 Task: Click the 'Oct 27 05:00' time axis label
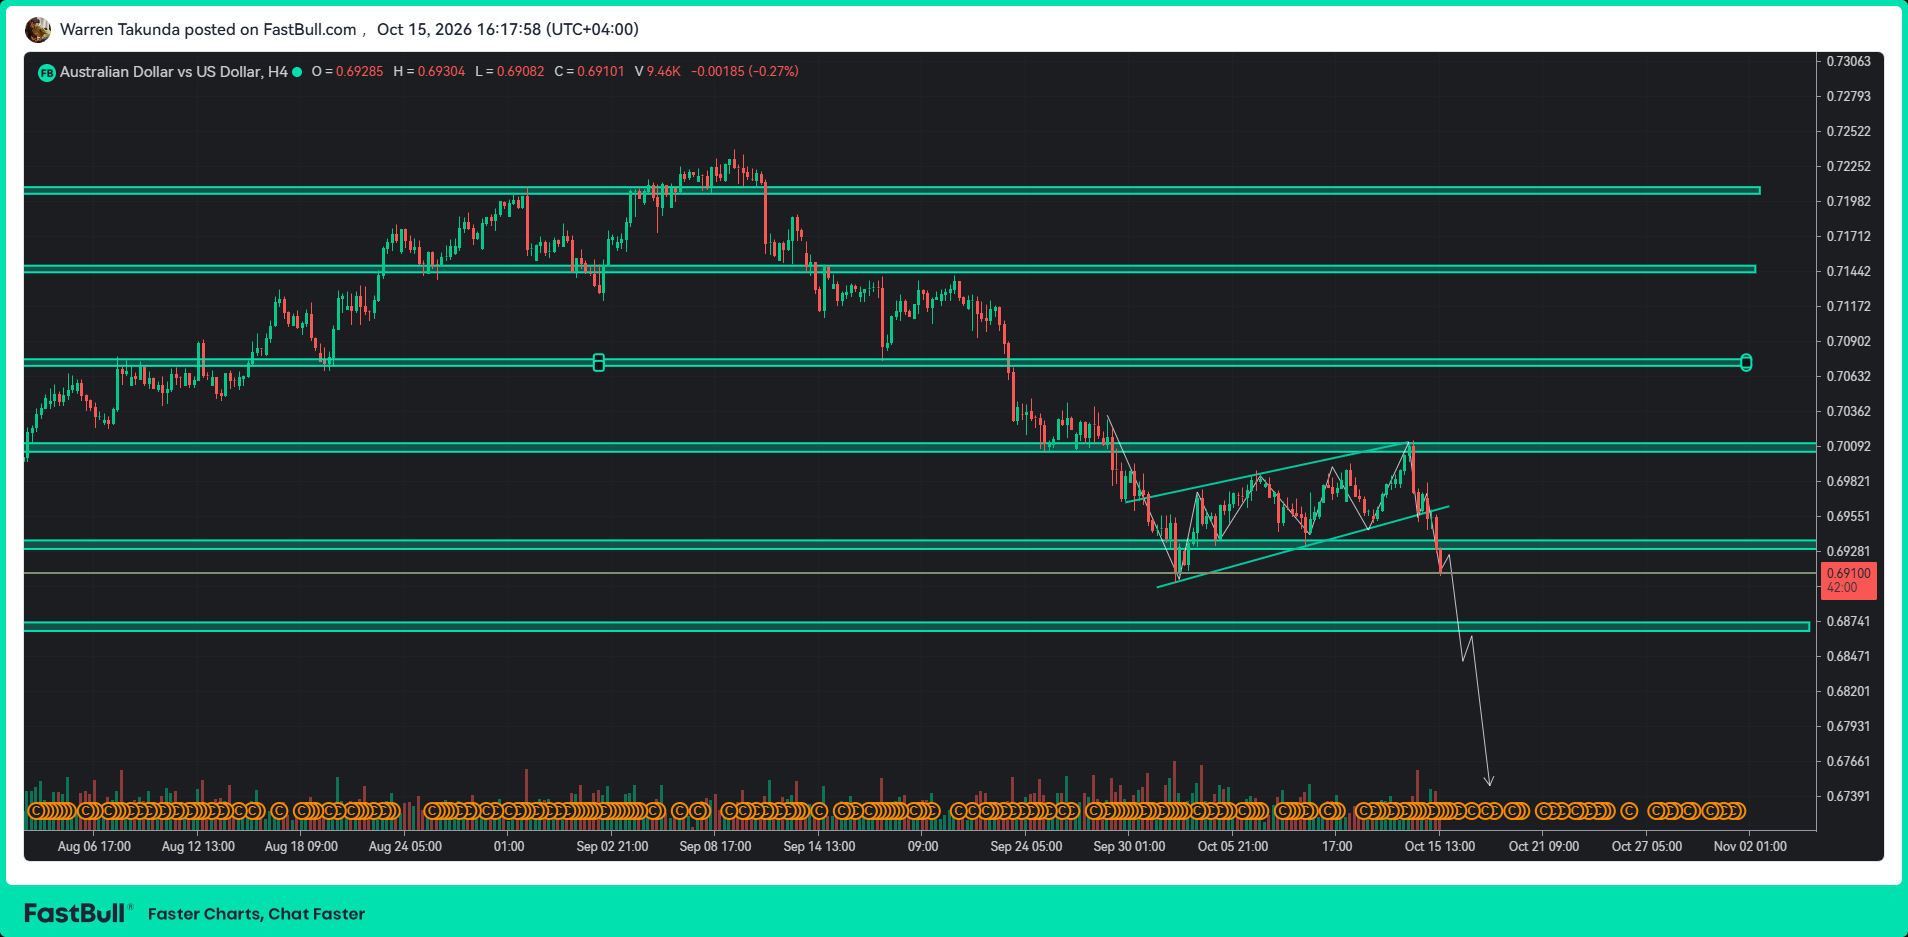tap(1646, 846)
